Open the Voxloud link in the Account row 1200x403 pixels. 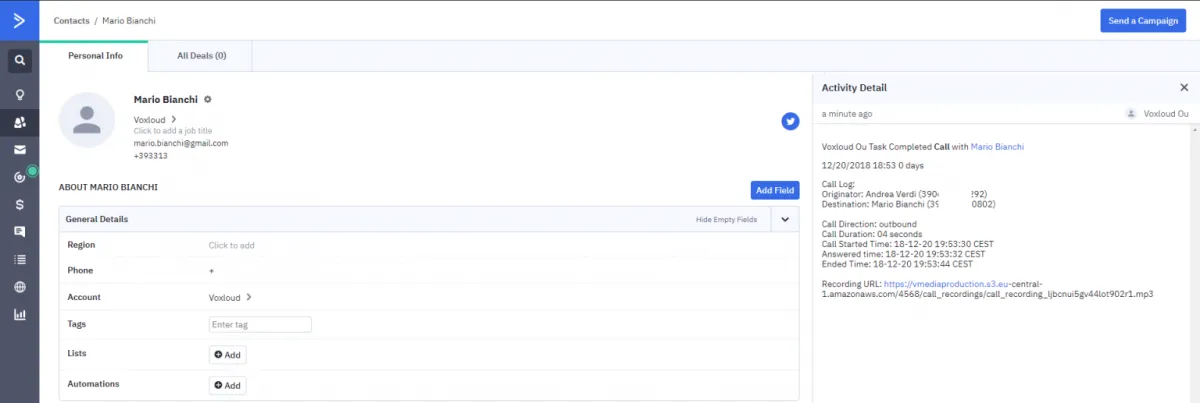(x=230, y=297)
